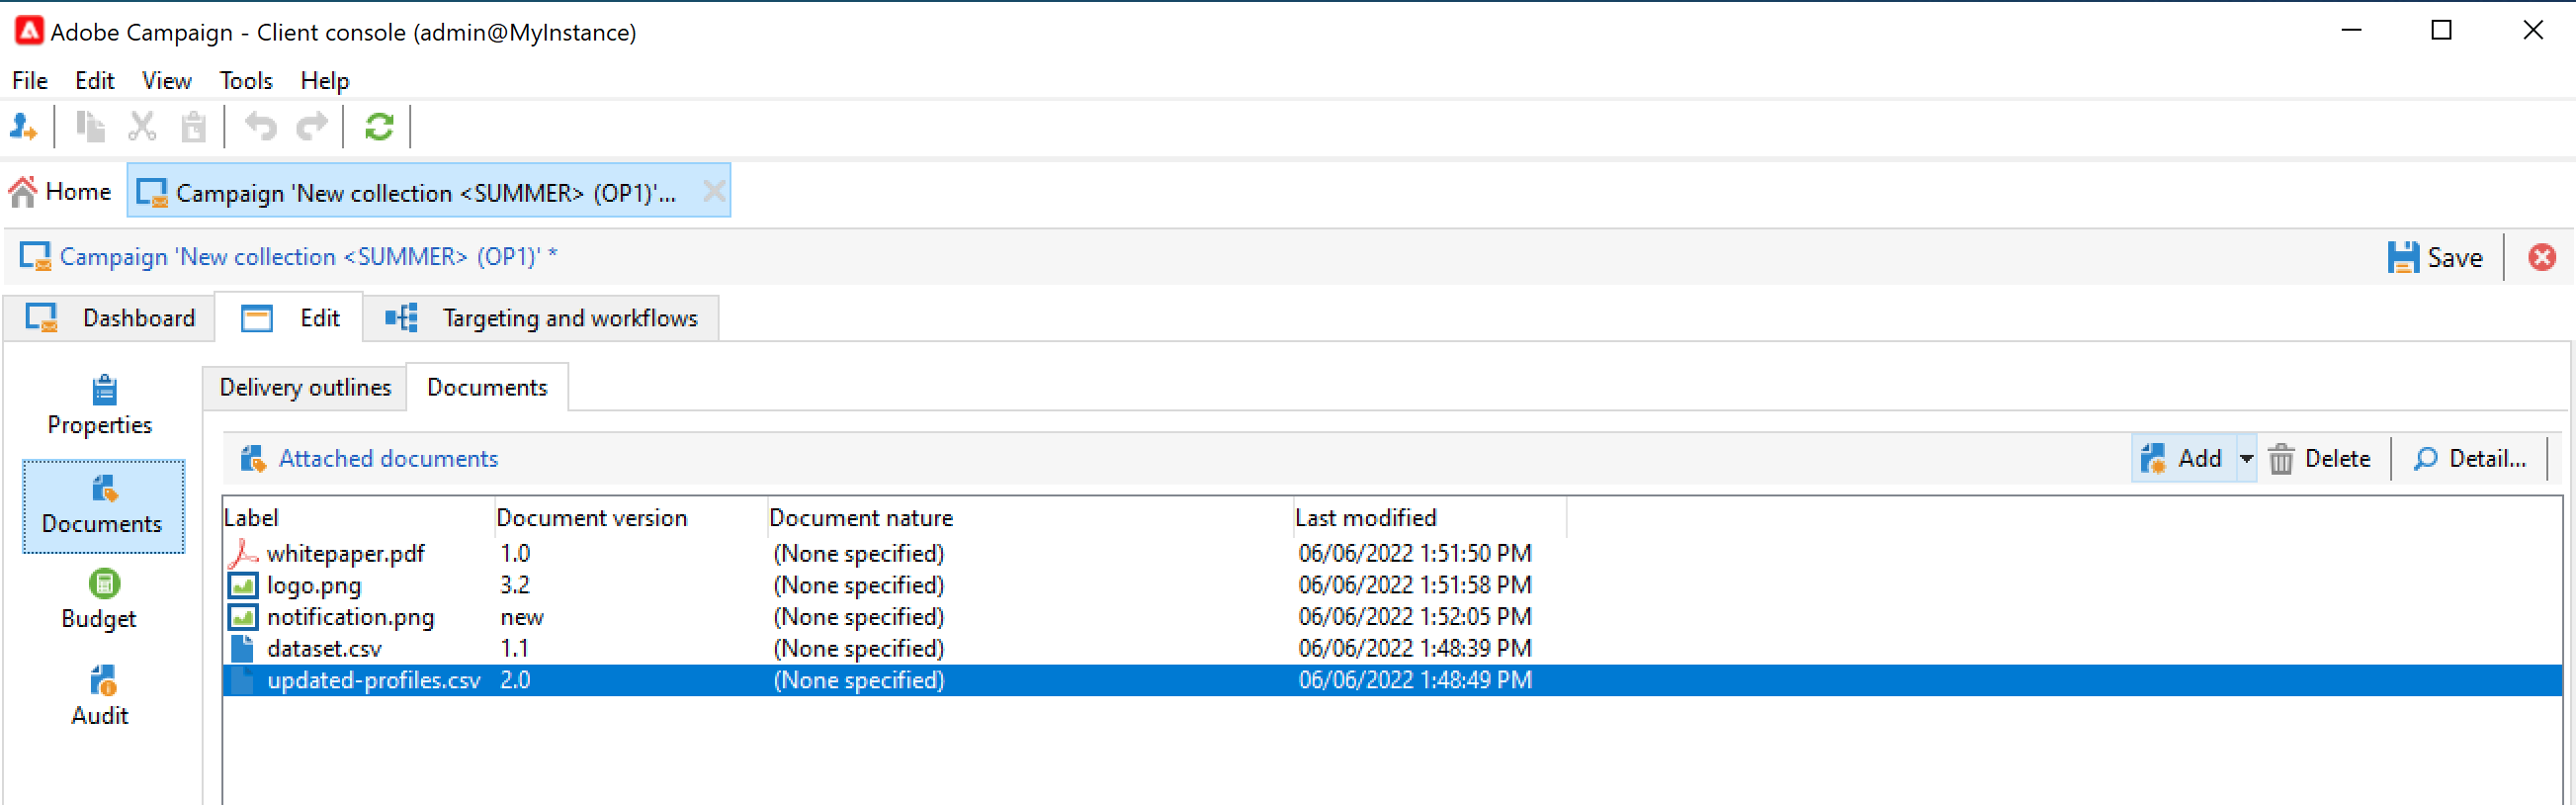Click the profile/connection toolbar icon
The width and height of the screenshot is (2576, 805).
coord(23,127)
